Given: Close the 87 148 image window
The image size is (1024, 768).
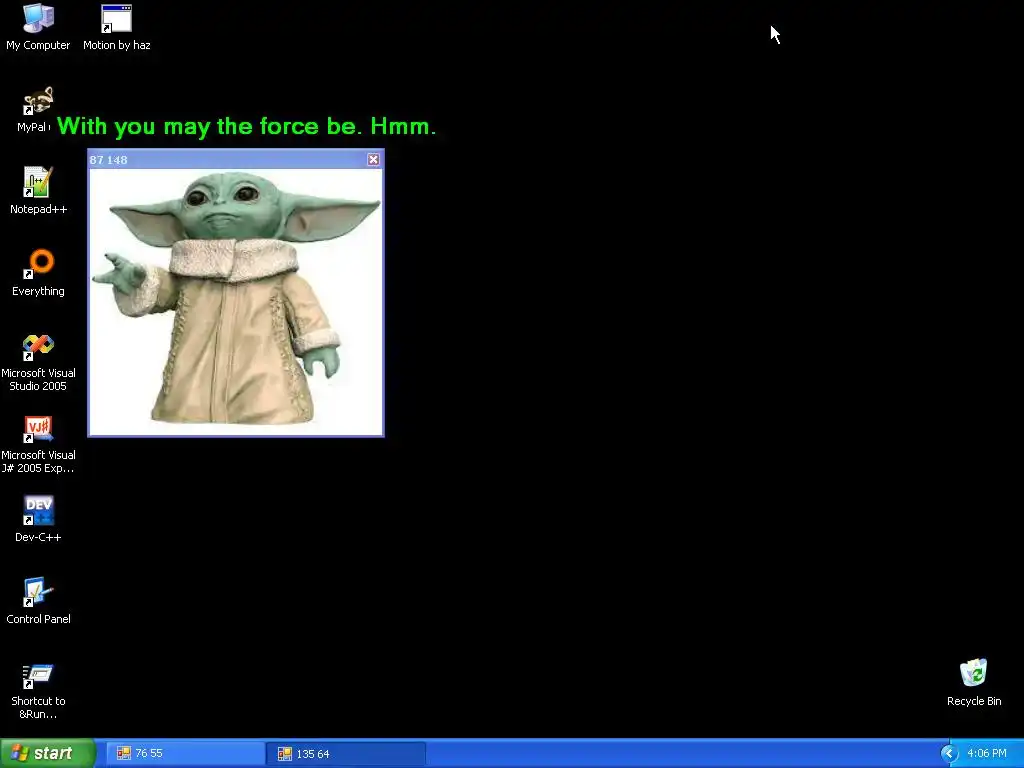Looking at the screenshot, I should (x=374, y=159).
